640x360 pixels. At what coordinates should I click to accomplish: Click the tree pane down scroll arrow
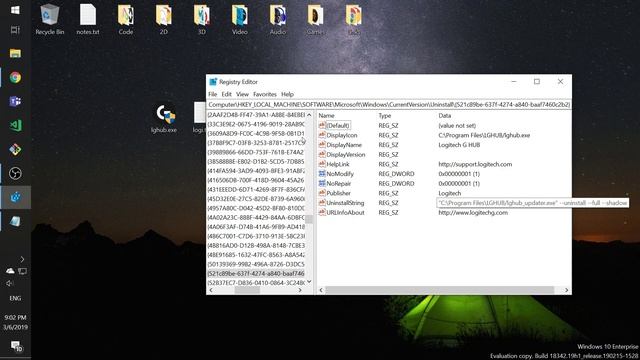point(309,281)
